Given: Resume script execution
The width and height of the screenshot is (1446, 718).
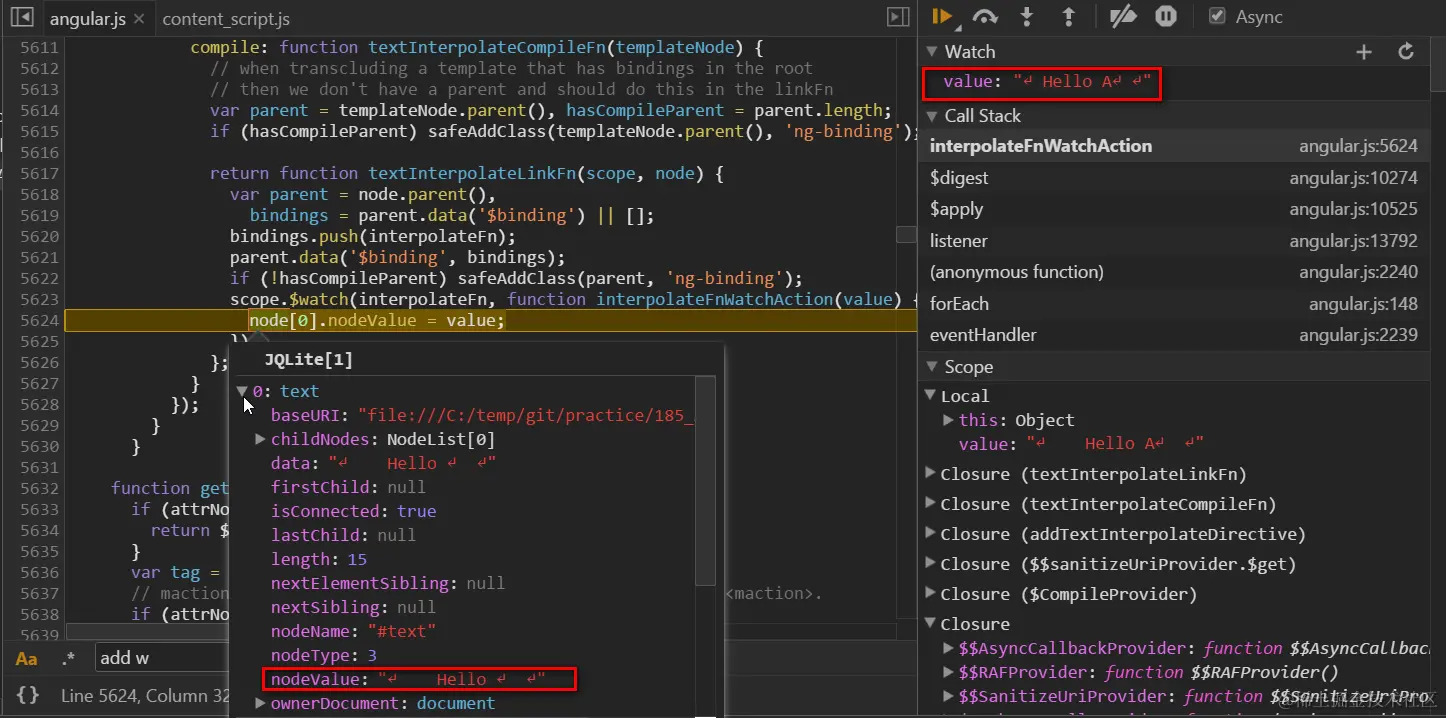Looking at the screenshot, I should click(x=942, y=16).
